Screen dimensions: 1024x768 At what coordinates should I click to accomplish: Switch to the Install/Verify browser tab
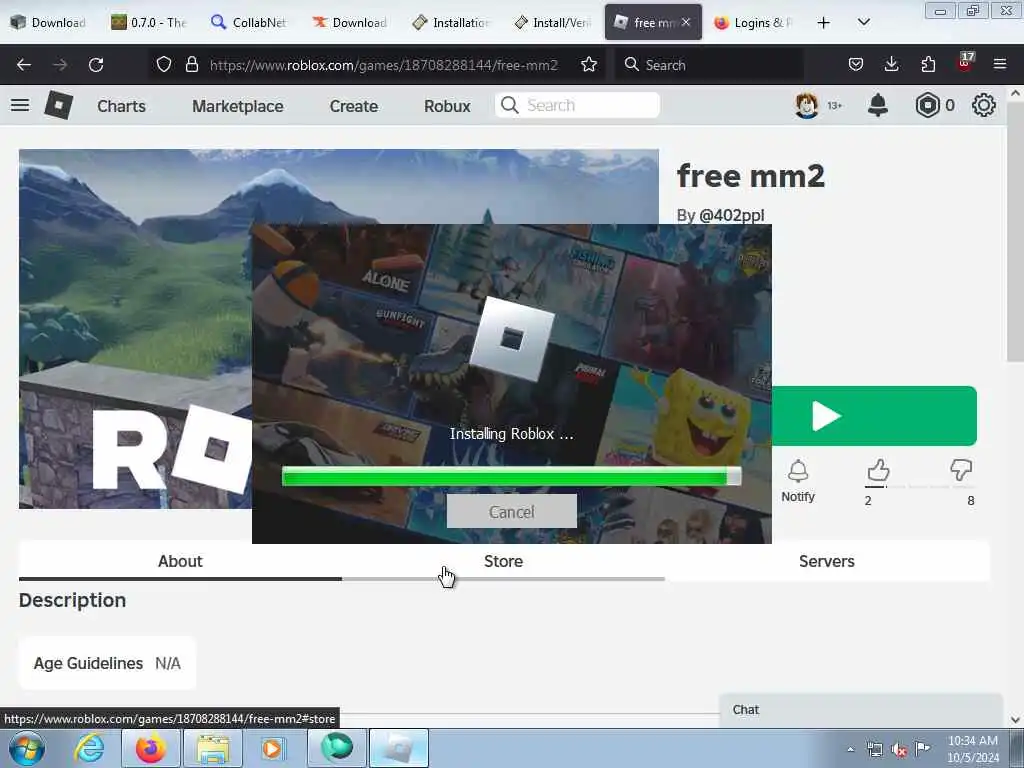coord(552,22)
